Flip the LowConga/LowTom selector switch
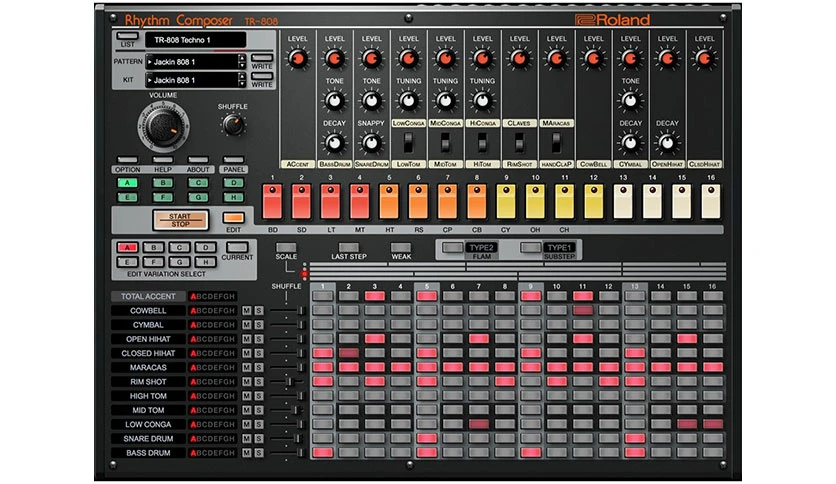 [408, 143]
